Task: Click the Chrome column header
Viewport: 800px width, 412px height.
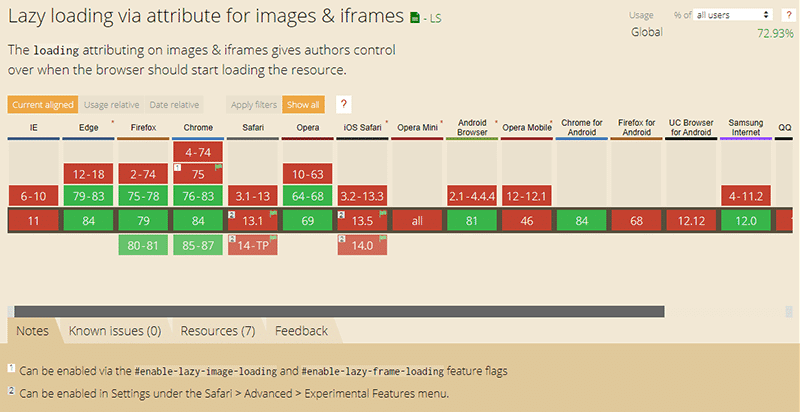Action: 198,128
